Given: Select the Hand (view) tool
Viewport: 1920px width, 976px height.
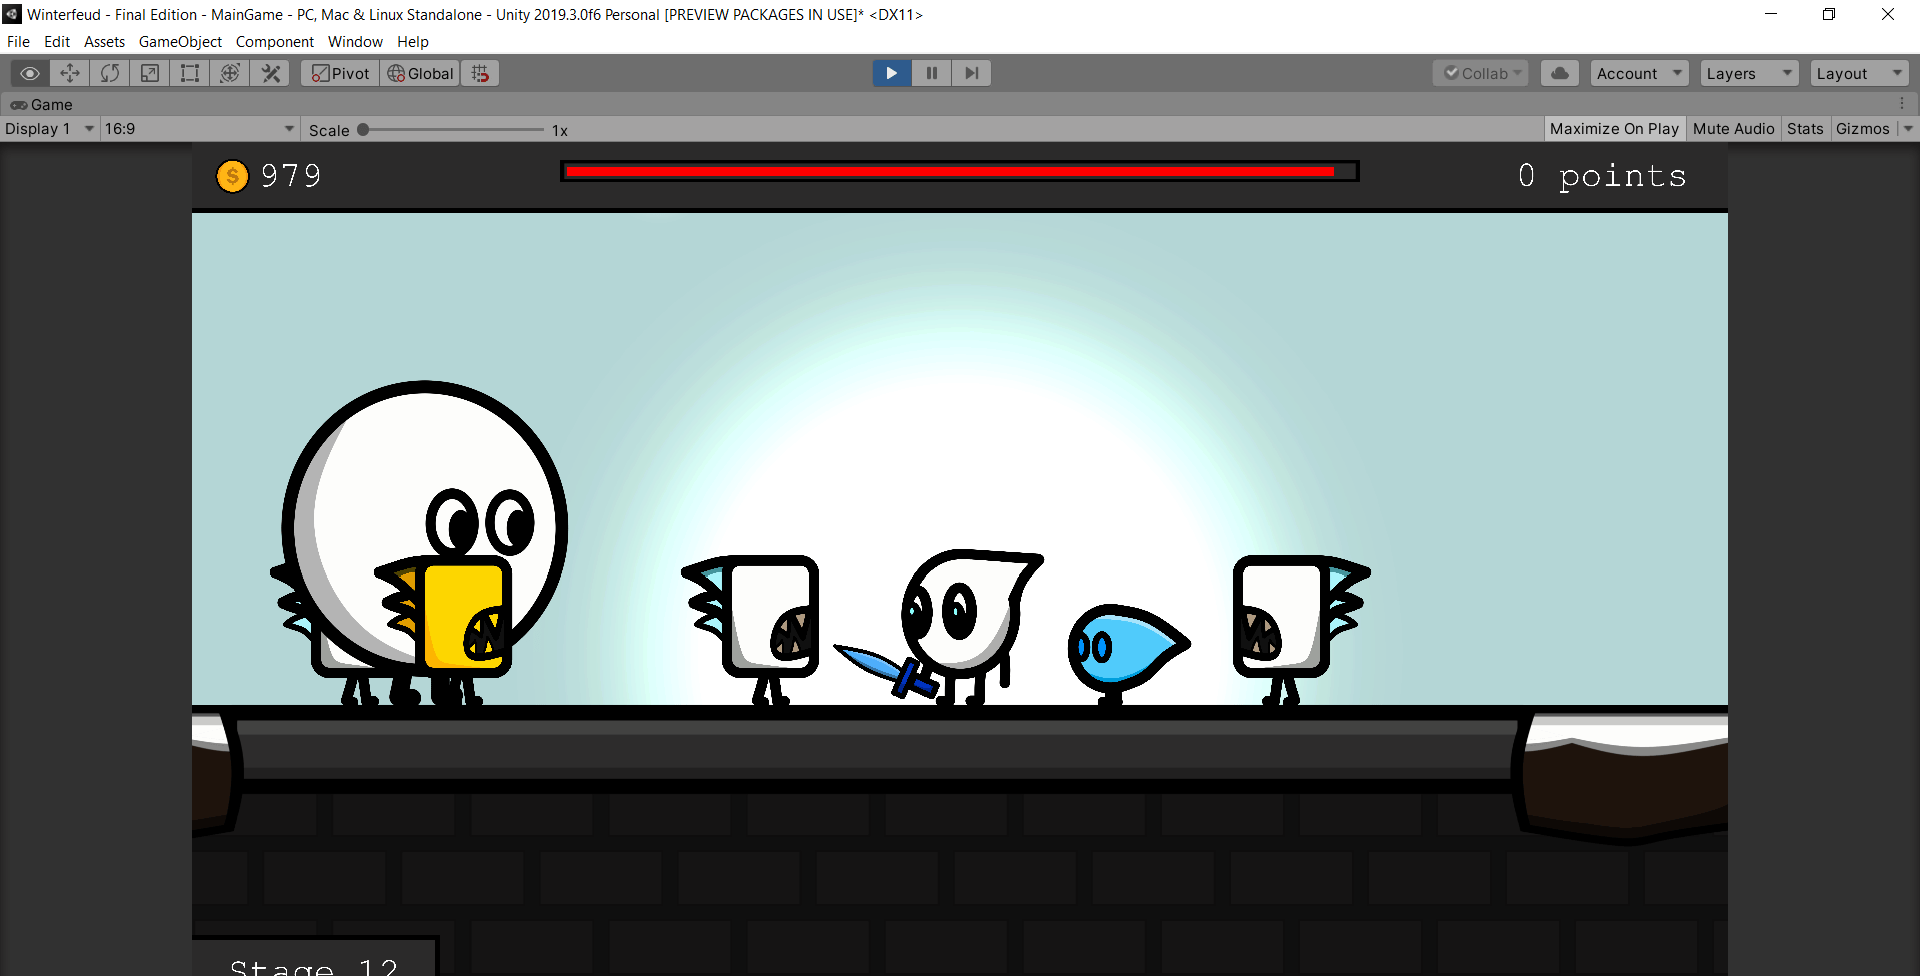Looking at the screenshot, I should coord(30,73).
